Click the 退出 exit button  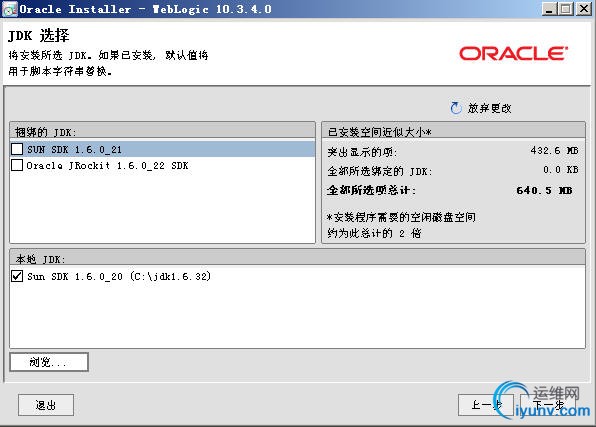[x=46, y=405]
